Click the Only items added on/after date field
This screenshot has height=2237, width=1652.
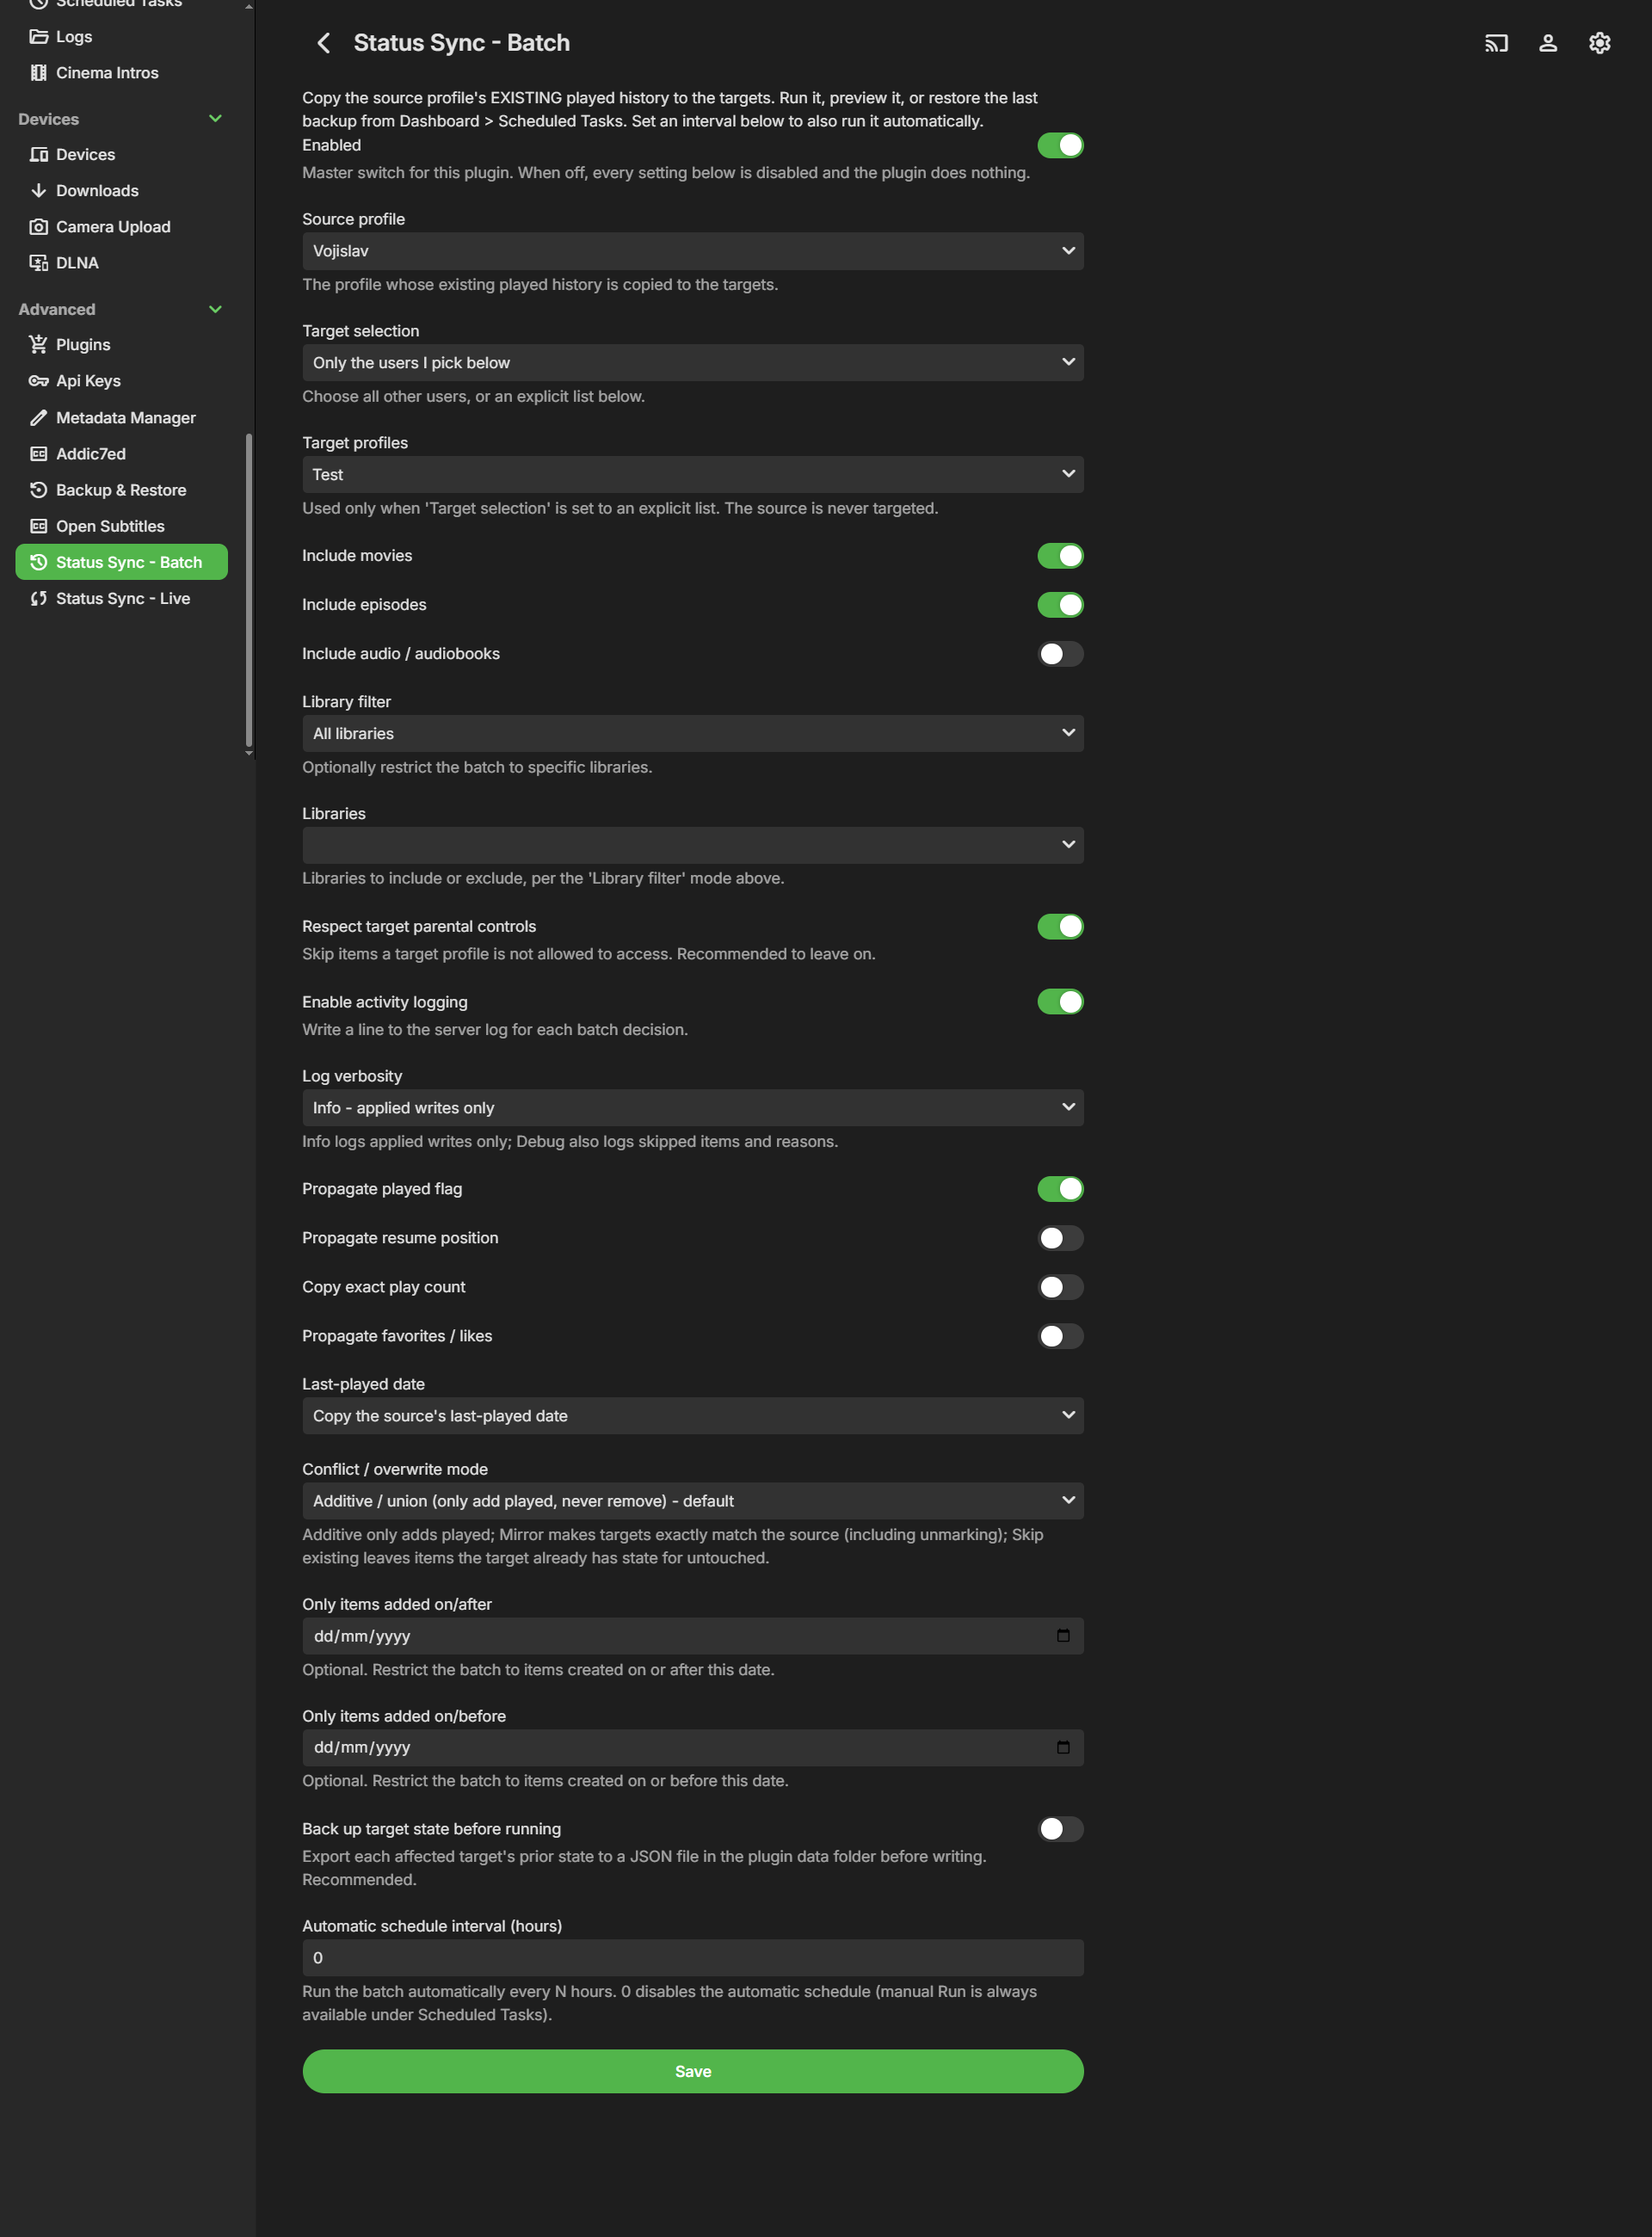(693, 1636)
